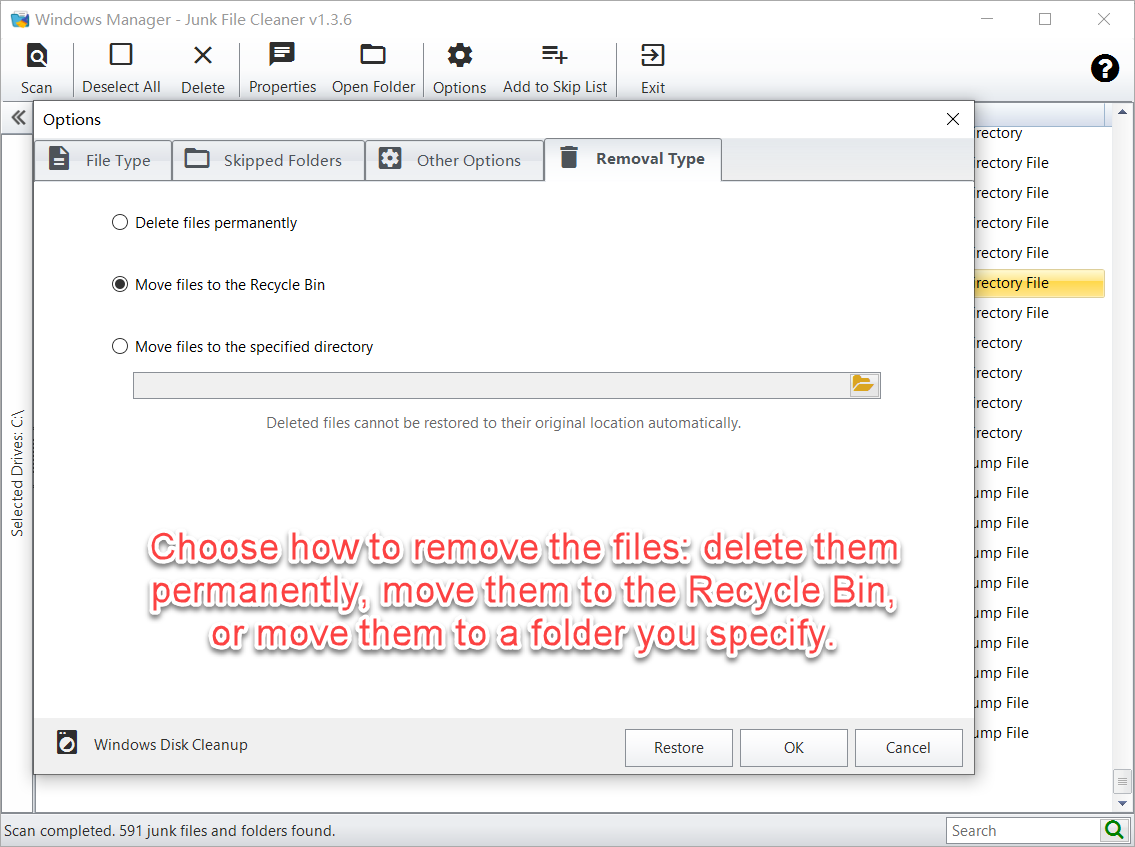
Task: Click the Windows Disk Cleanup icon
Action: click(67, 743)
